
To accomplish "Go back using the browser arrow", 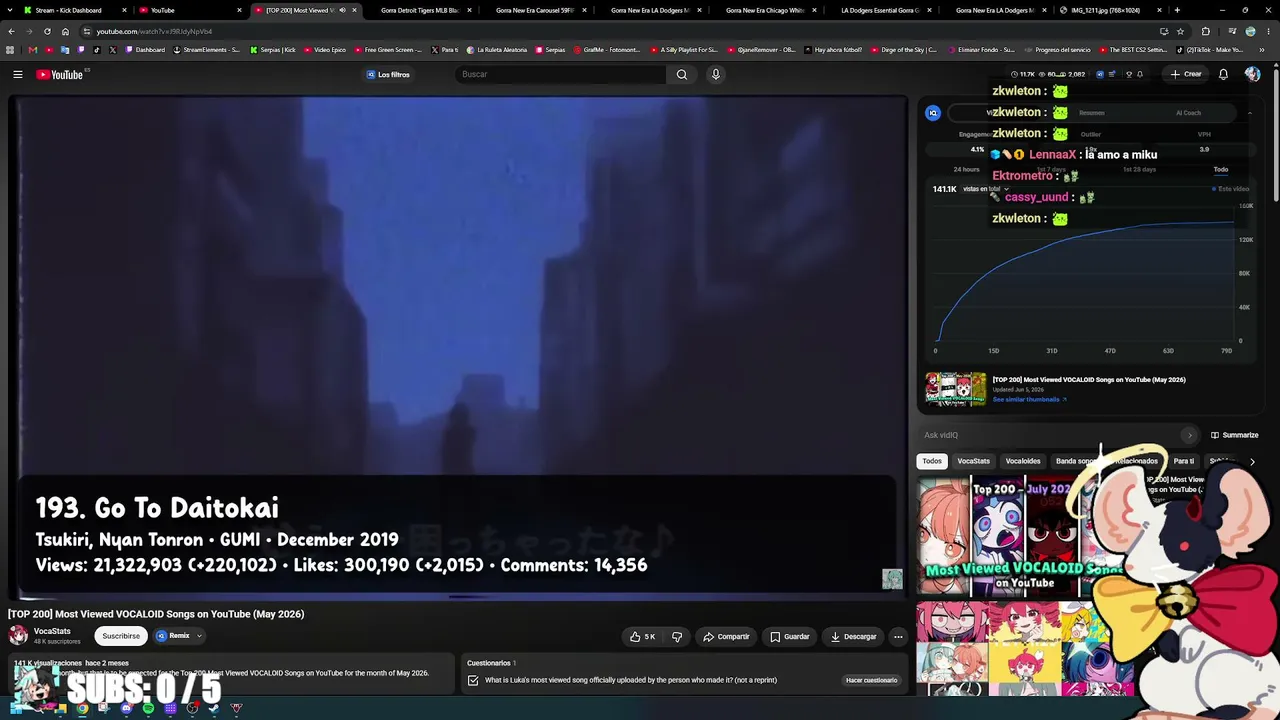I will point(11,31).
